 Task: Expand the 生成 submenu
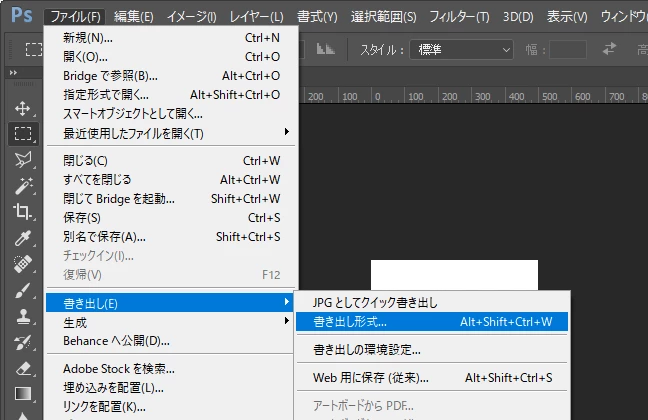171,322
